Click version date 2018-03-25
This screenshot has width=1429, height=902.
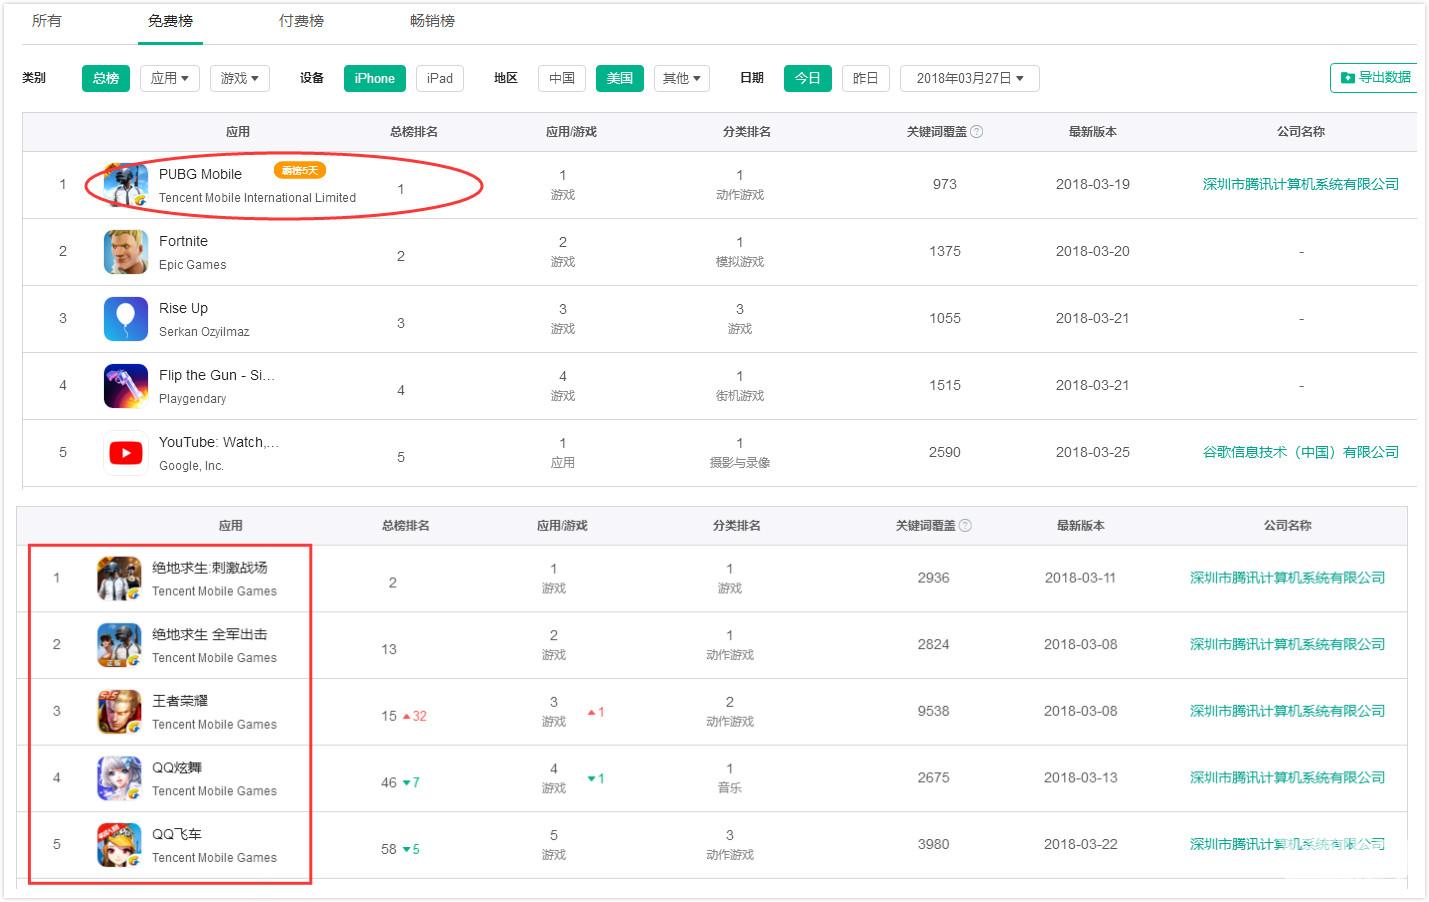1093,452
